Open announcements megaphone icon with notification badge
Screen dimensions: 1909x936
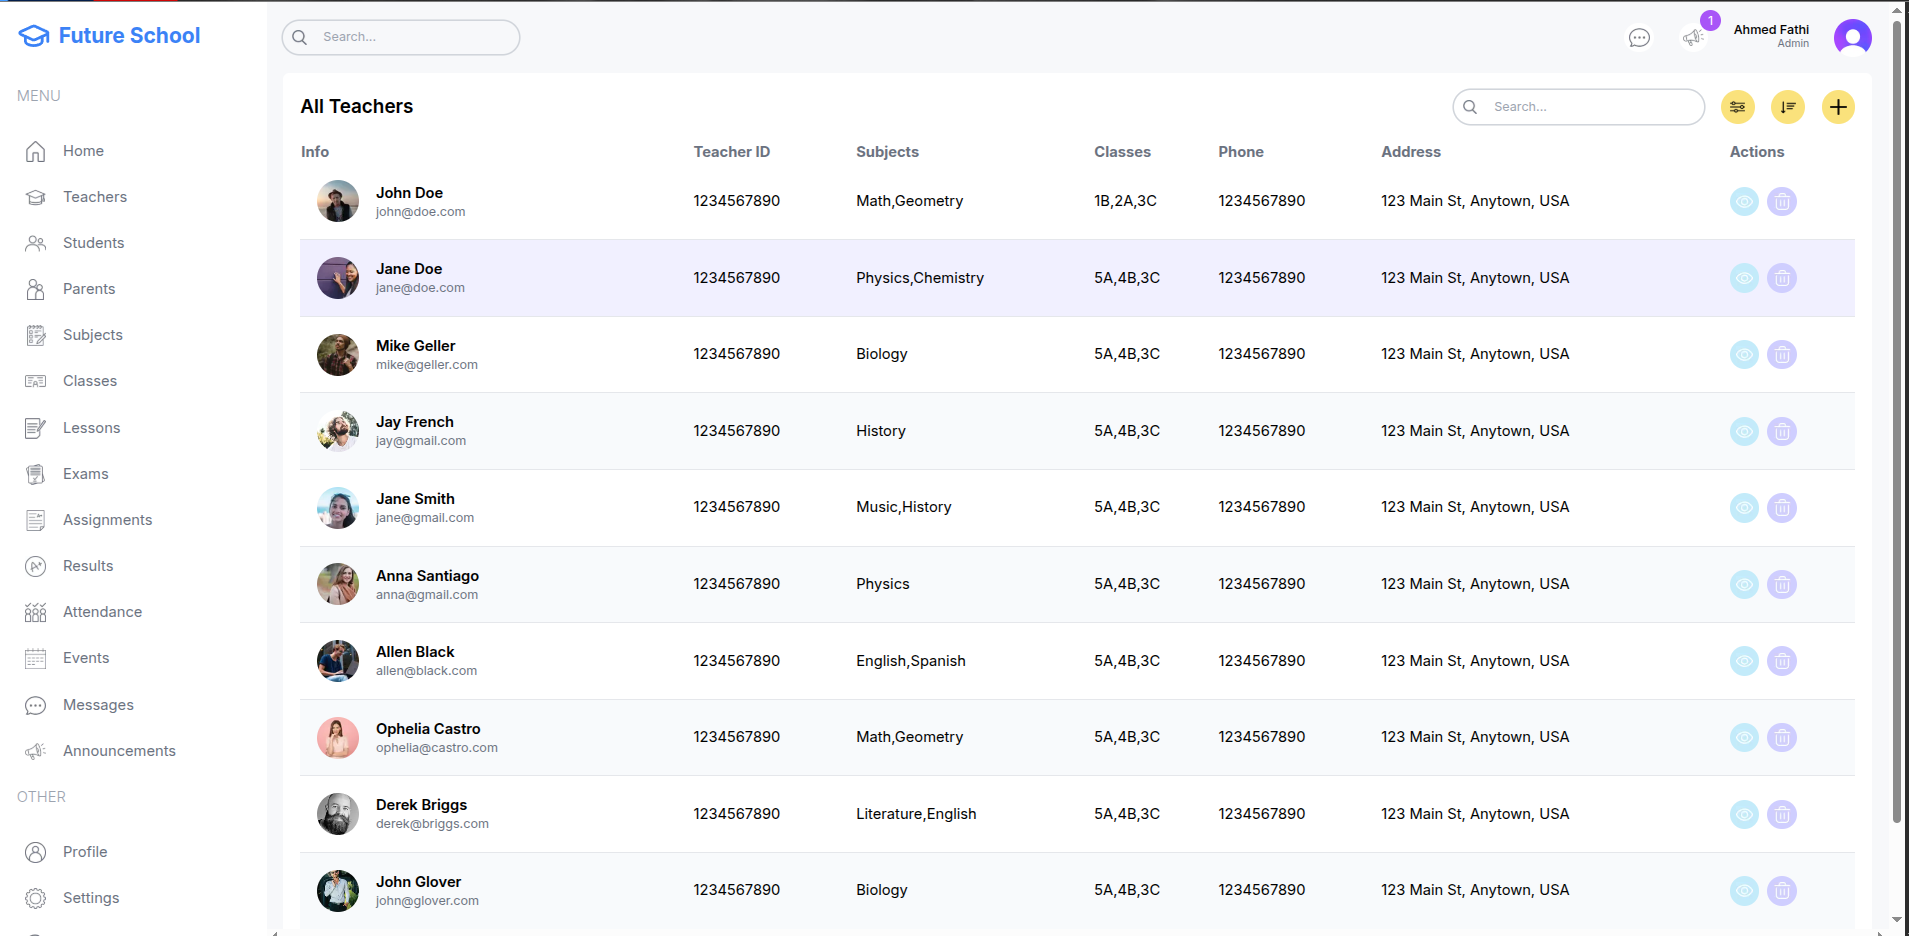(x=1693, y=38)
